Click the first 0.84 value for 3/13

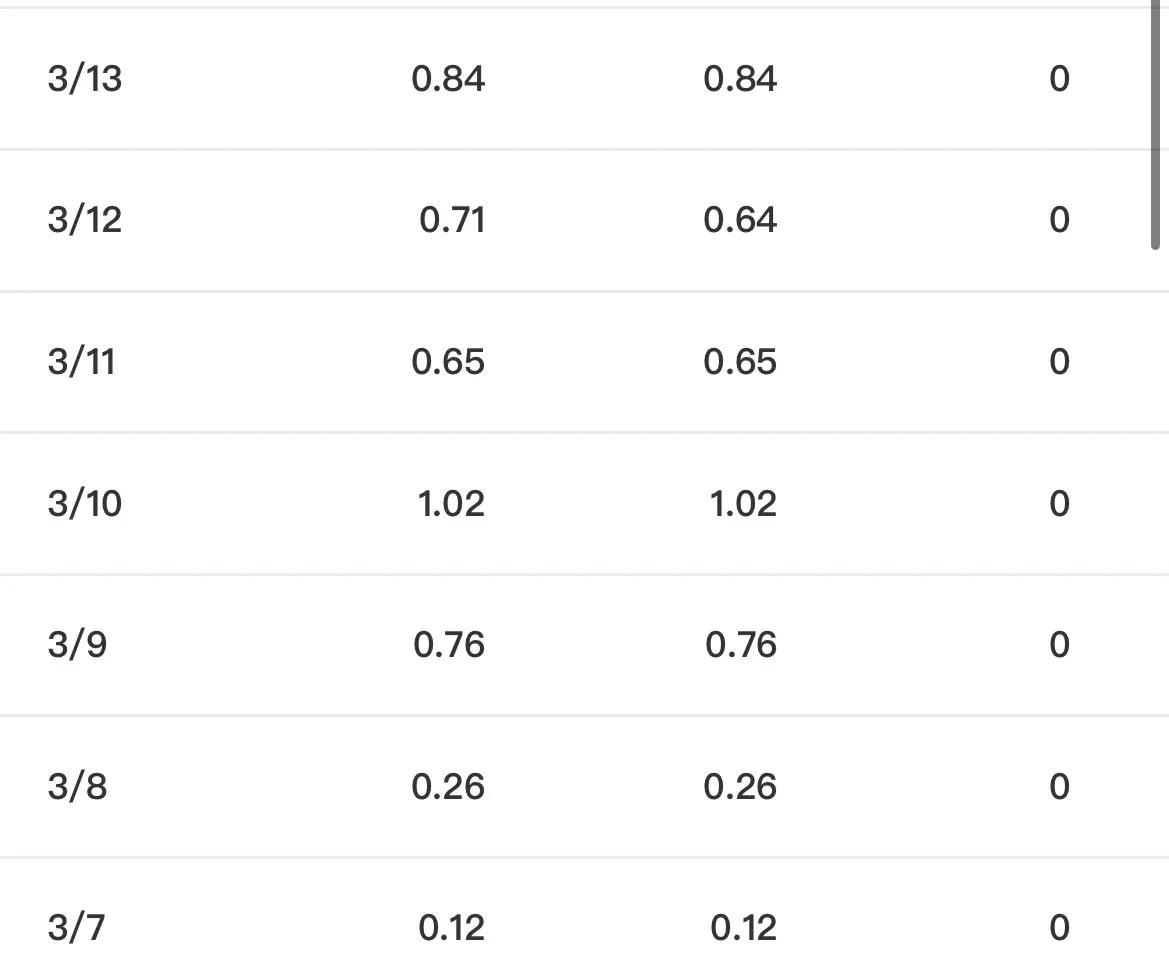(x=448, y=79)
